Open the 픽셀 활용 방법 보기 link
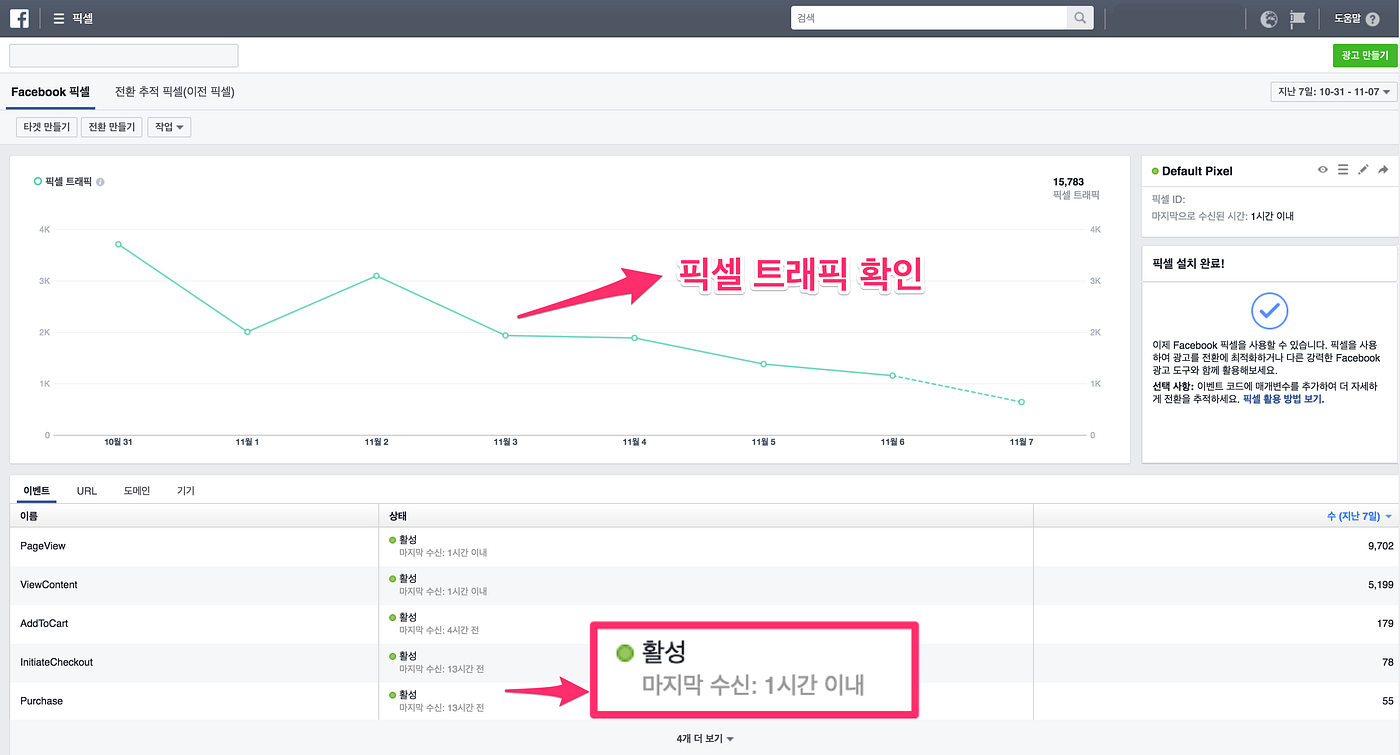Image resolution: width=1400 pixels, height=755 pixels. click(1283, 398)
